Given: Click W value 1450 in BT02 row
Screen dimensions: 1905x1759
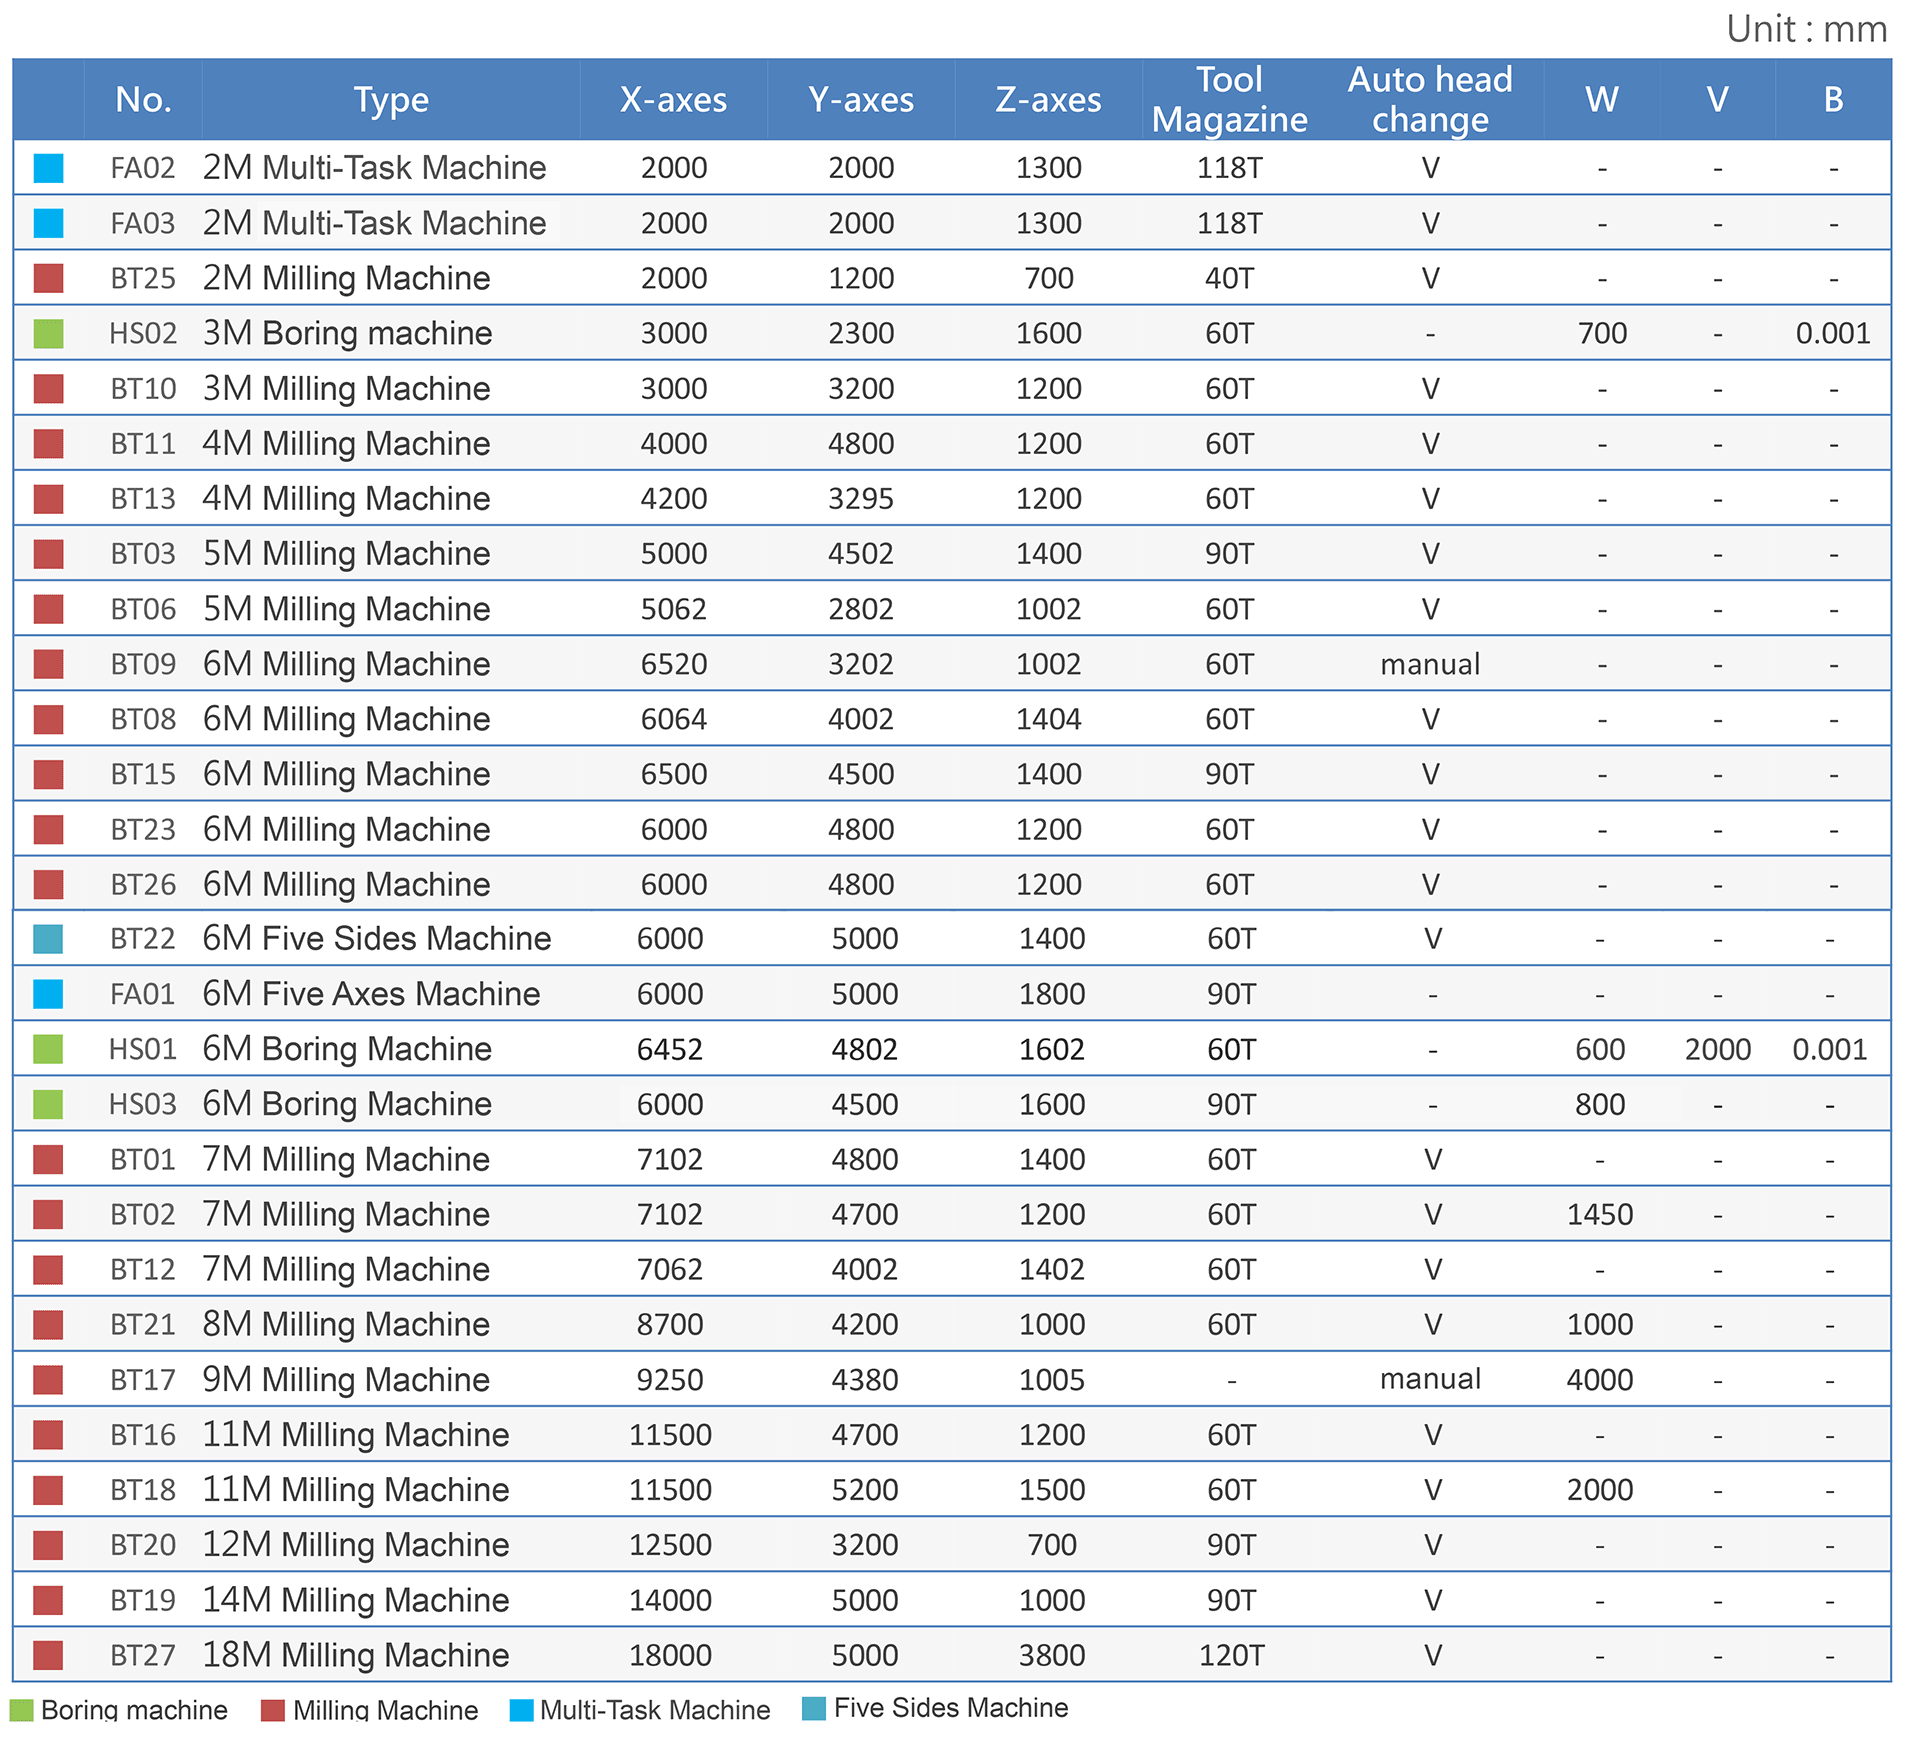Looking at the screenshot, I should point(1600,1214).
